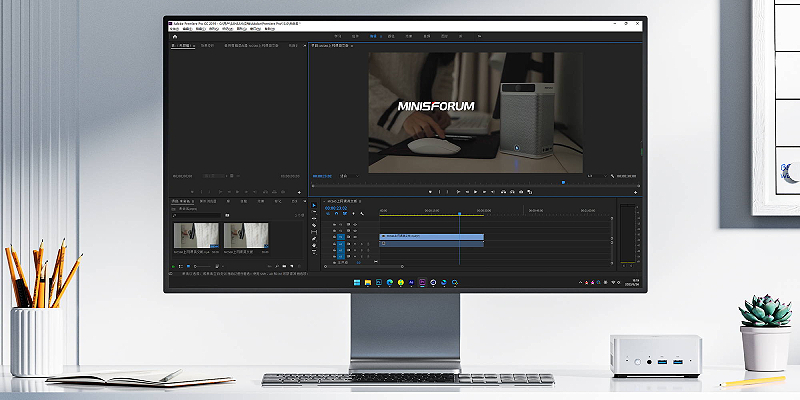Select the Selection arrow tool
The height and width of the screenshot is (400, 800).
[x=314, y=207]
